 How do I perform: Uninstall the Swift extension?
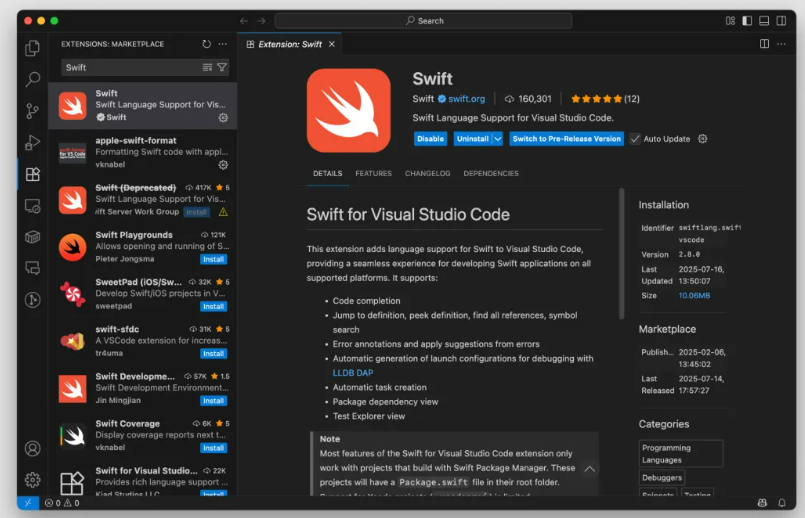click(473, 139)
